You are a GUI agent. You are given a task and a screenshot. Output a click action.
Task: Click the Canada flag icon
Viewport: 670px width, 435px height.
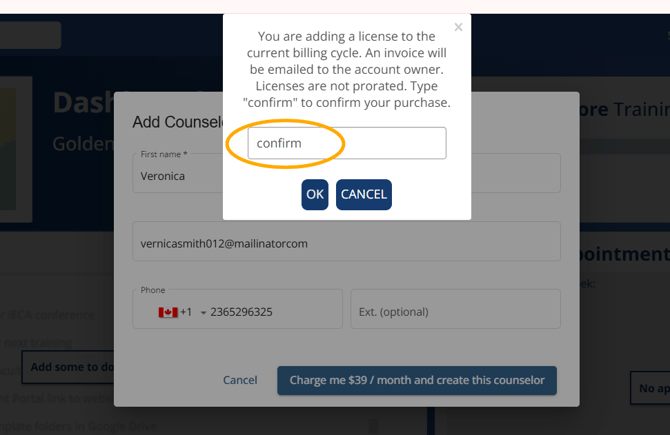pos(167,312)
